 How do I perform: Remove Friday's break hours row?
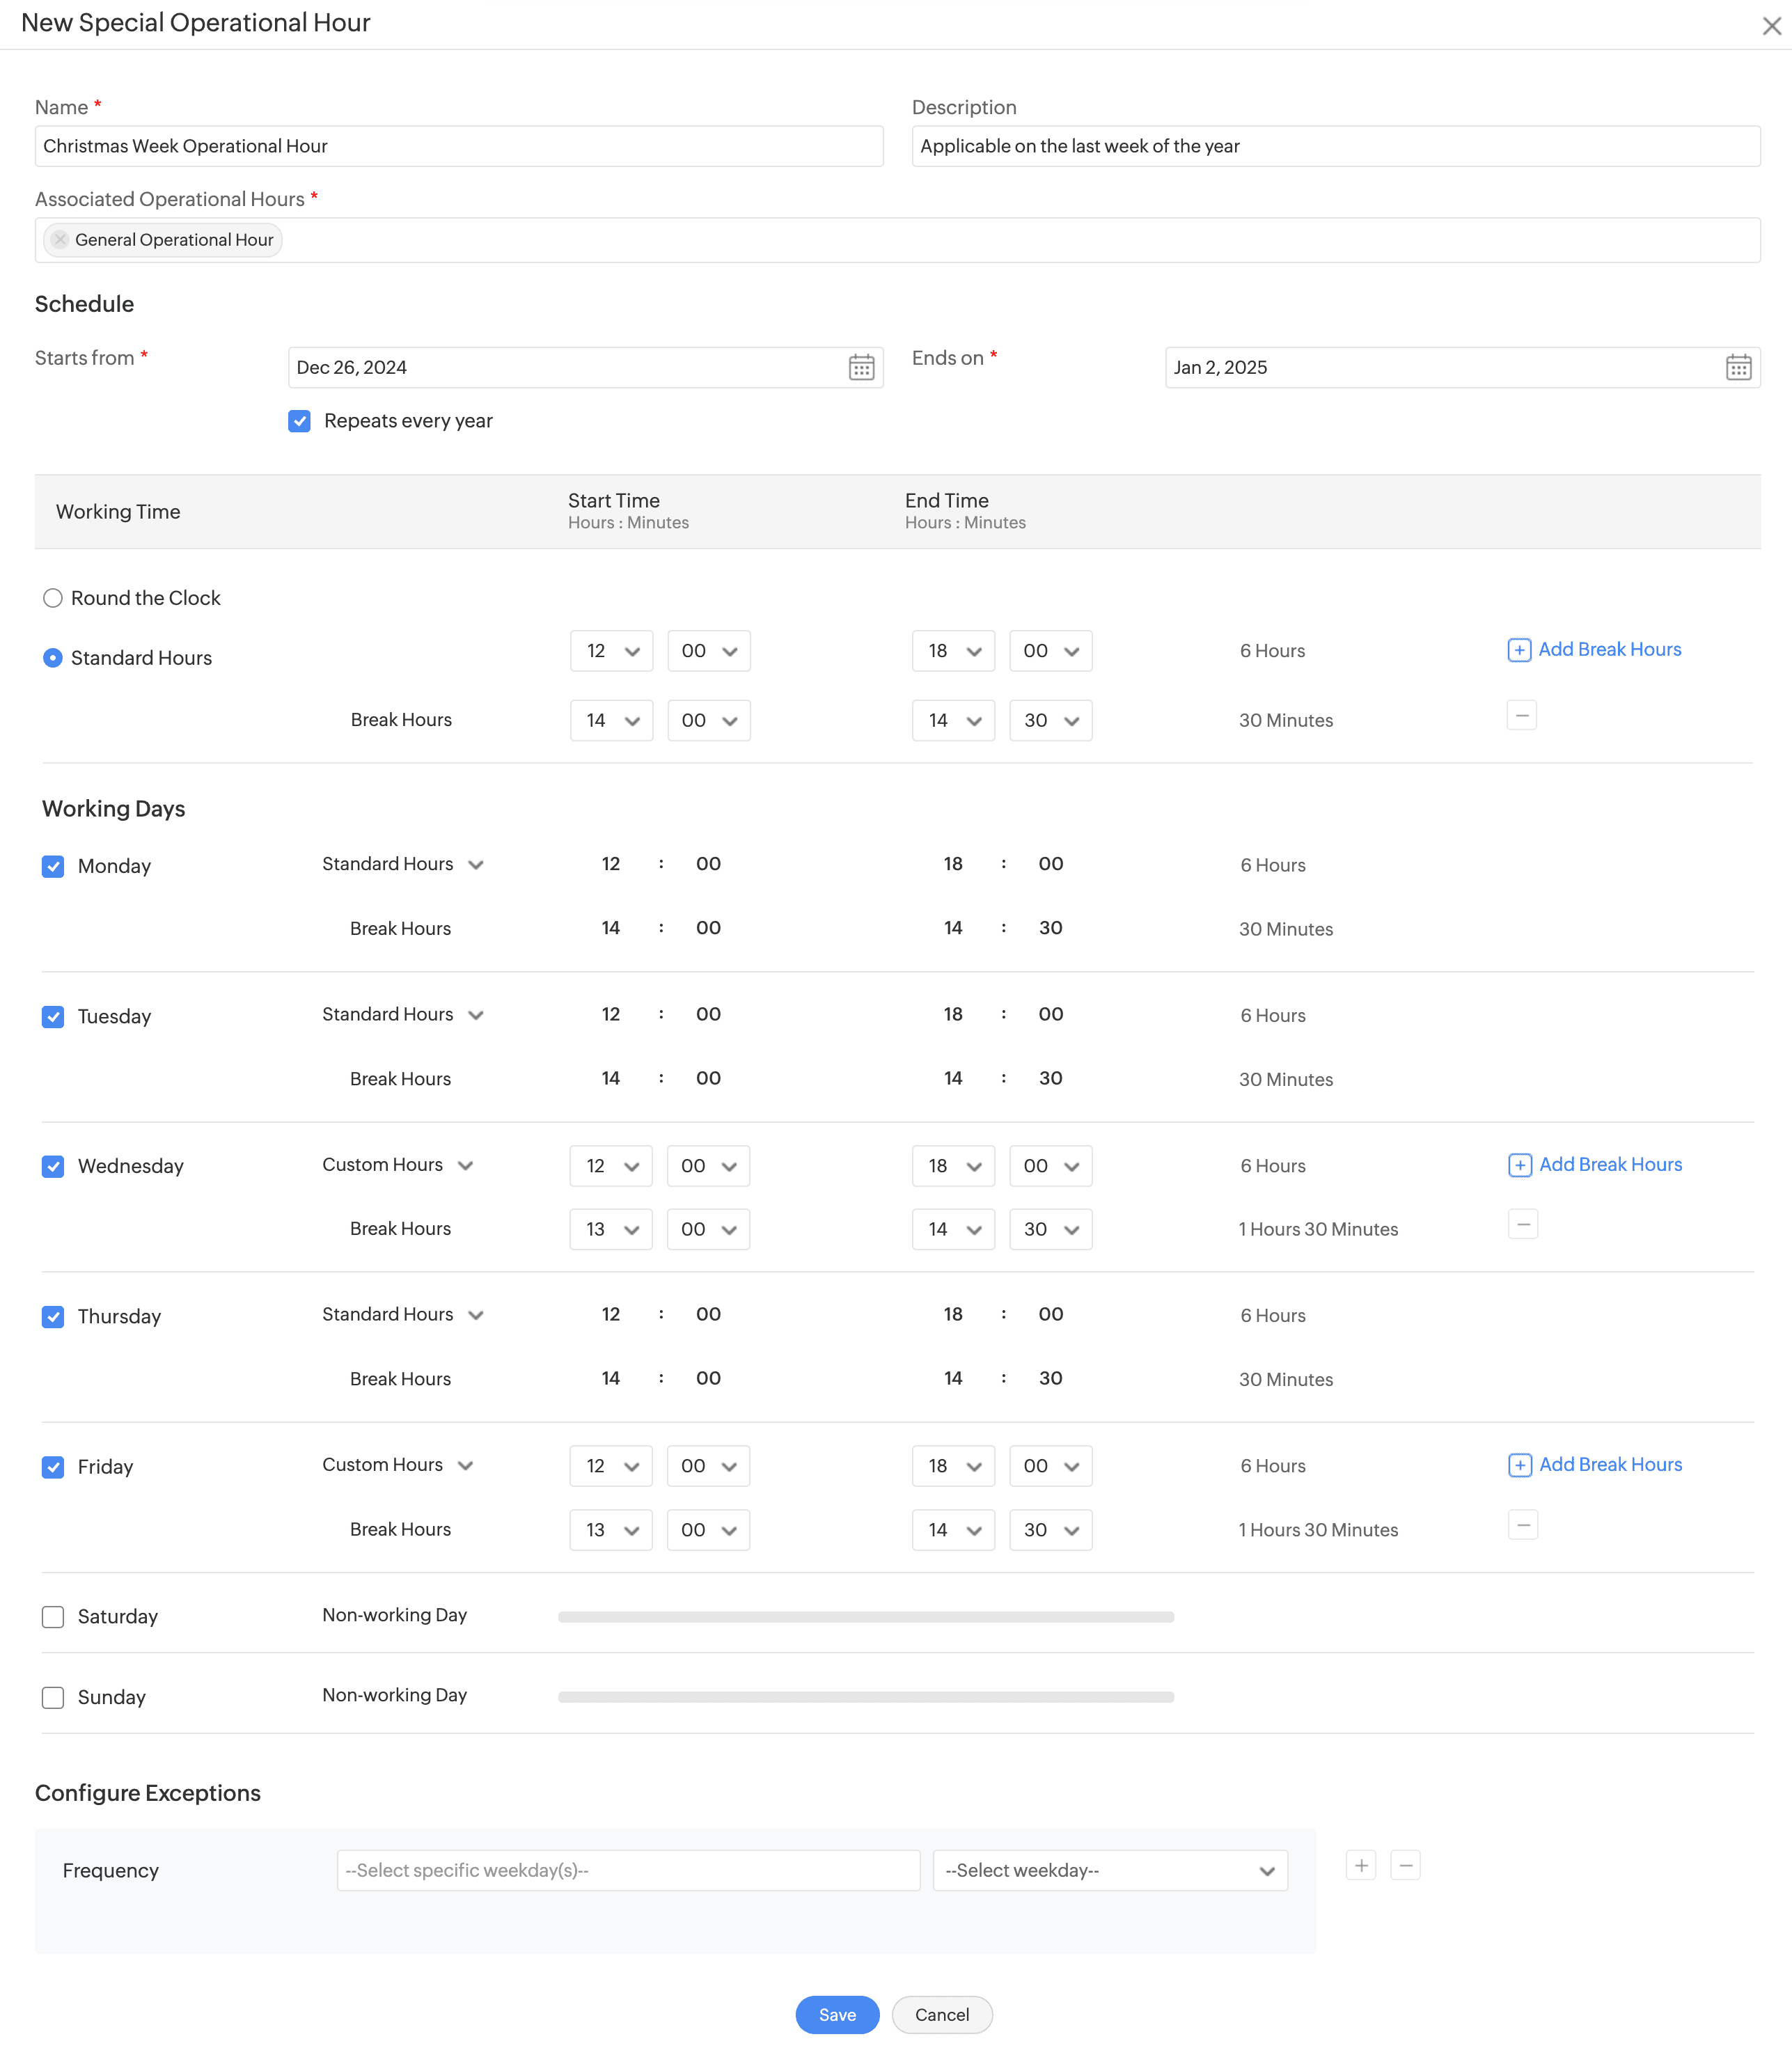[1522, 1525]
